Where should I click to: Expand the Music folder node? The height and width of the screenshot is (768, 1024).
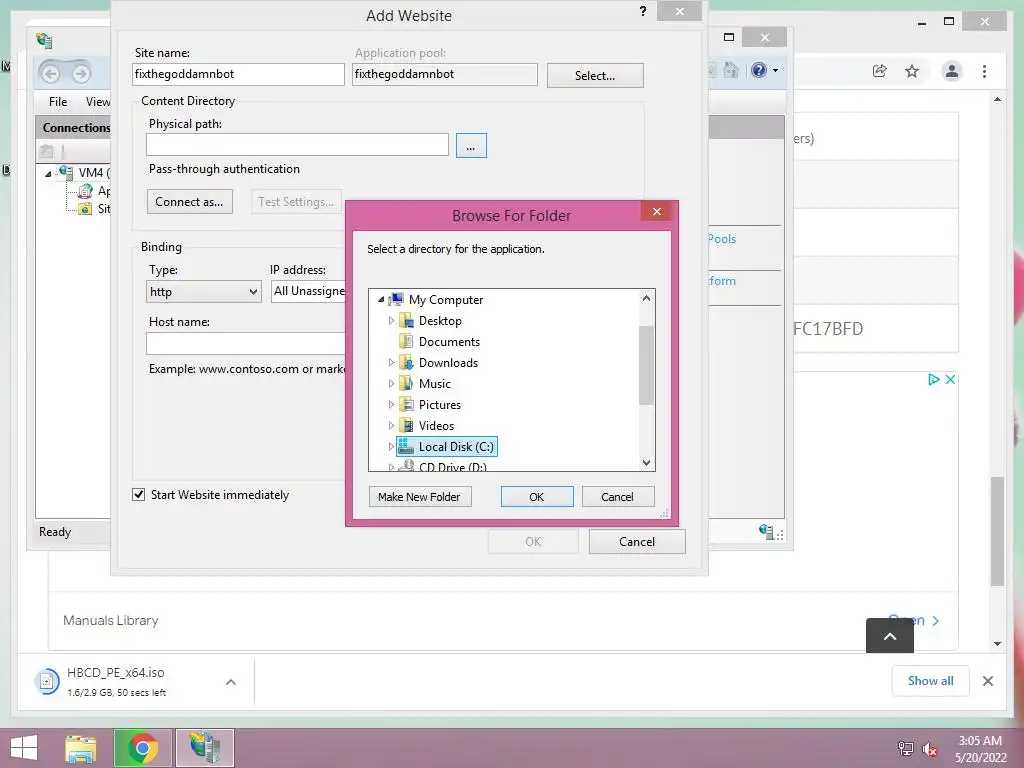(x=391, y=383)
